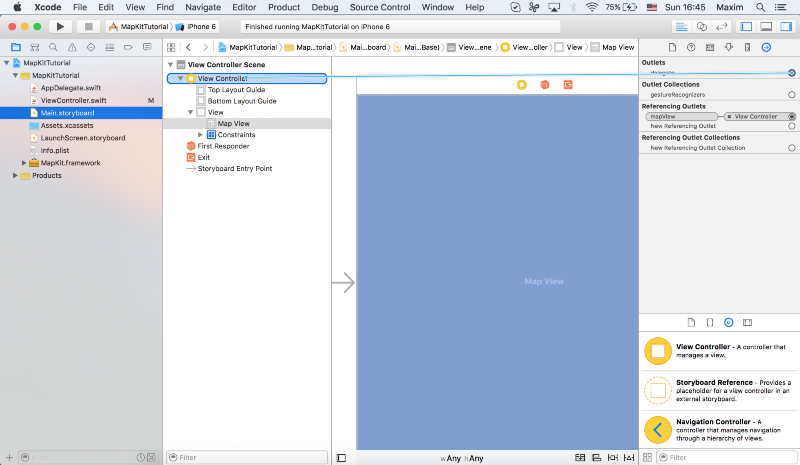The width and height of the screenshot is (800, 465).
Task: Select Top Layout Guide item
Action: (x=236, y=90)
